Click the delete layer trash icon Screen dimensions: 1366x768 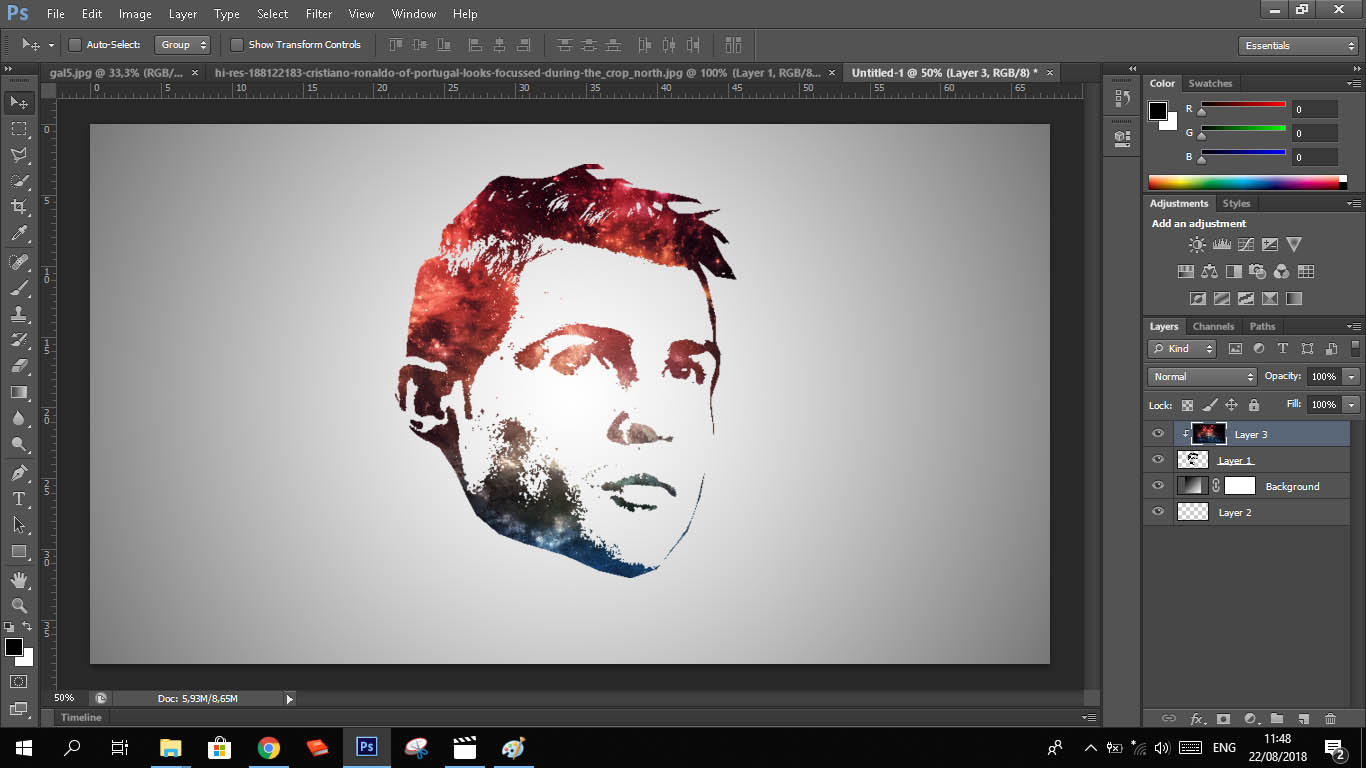(1330, 719)
